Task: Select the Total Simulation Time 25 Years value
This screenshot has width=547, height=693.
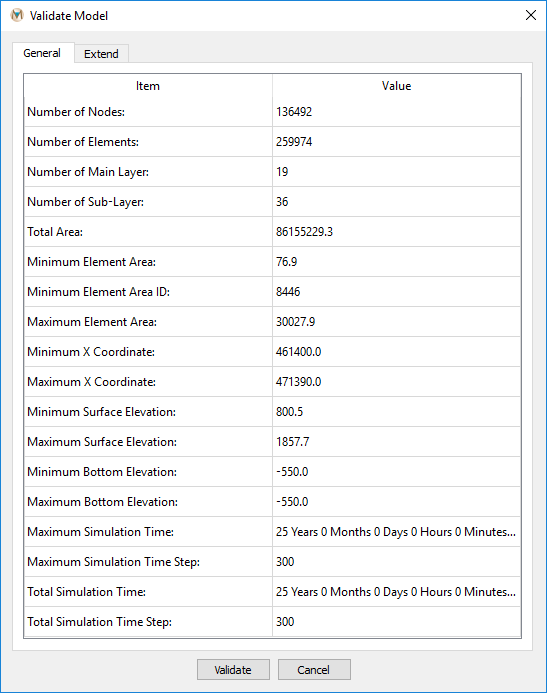Action: coord(396,592)
